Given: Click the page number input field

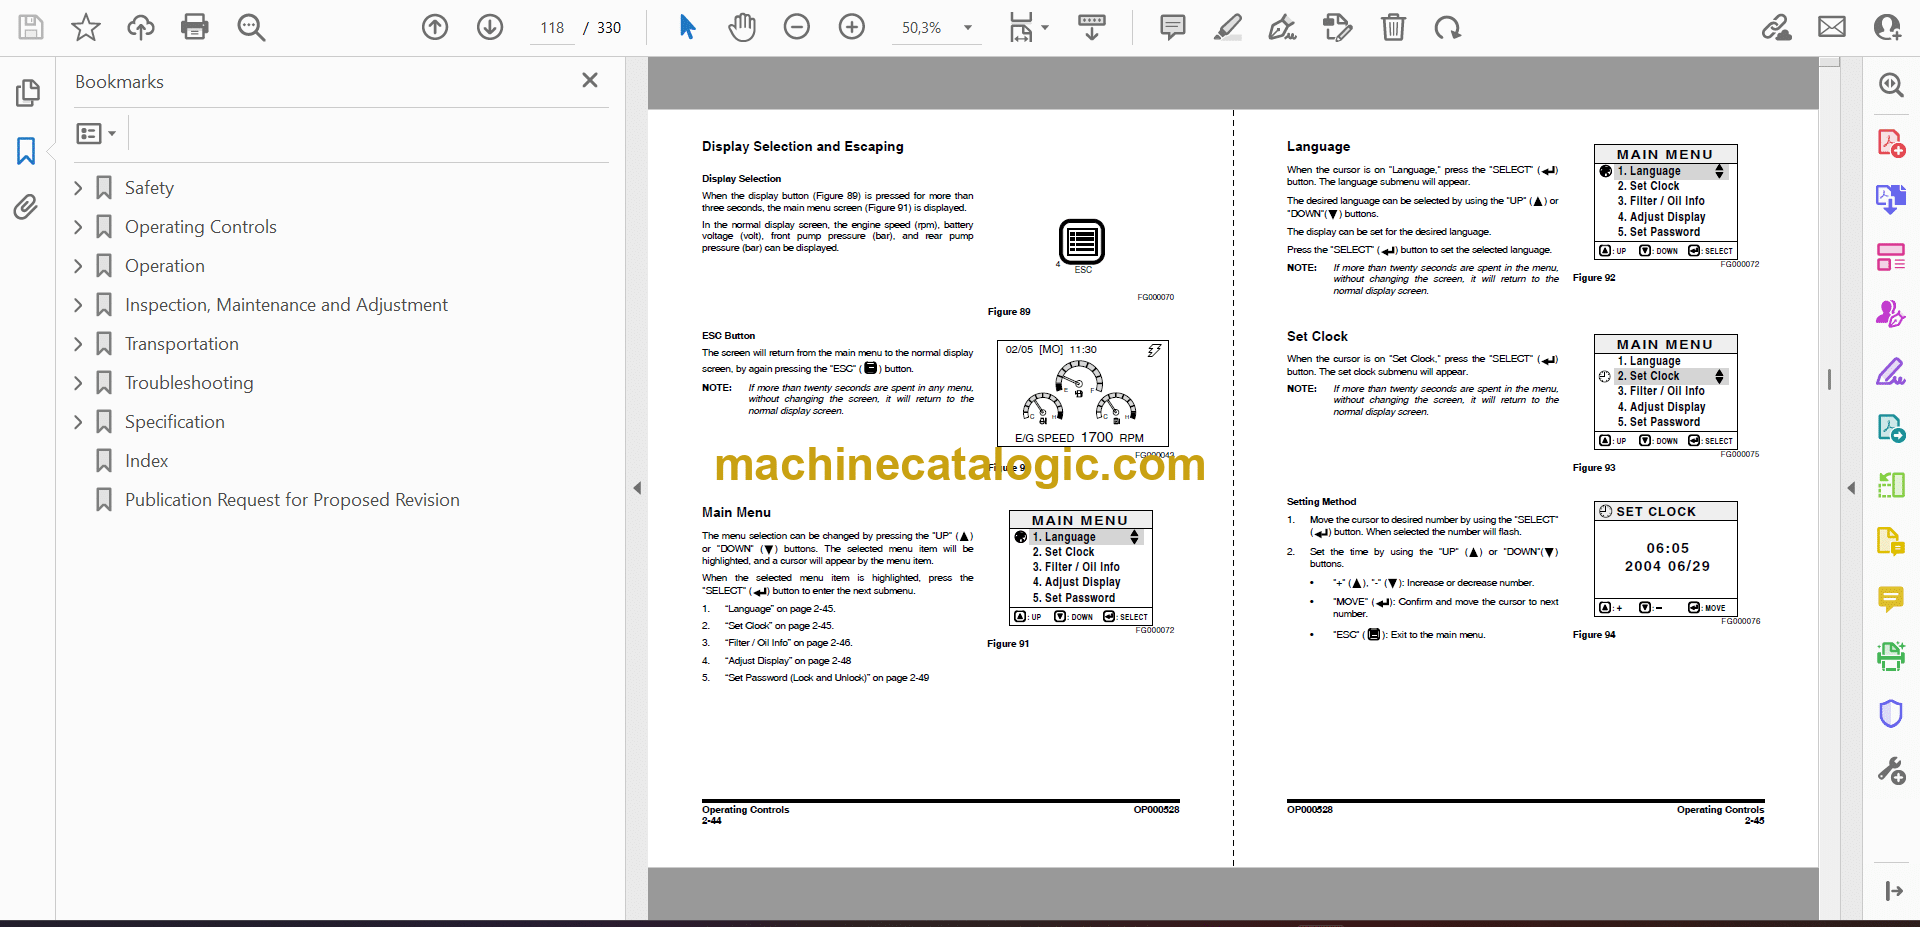Looking at the screenshot, I should [x=552, y=28].
